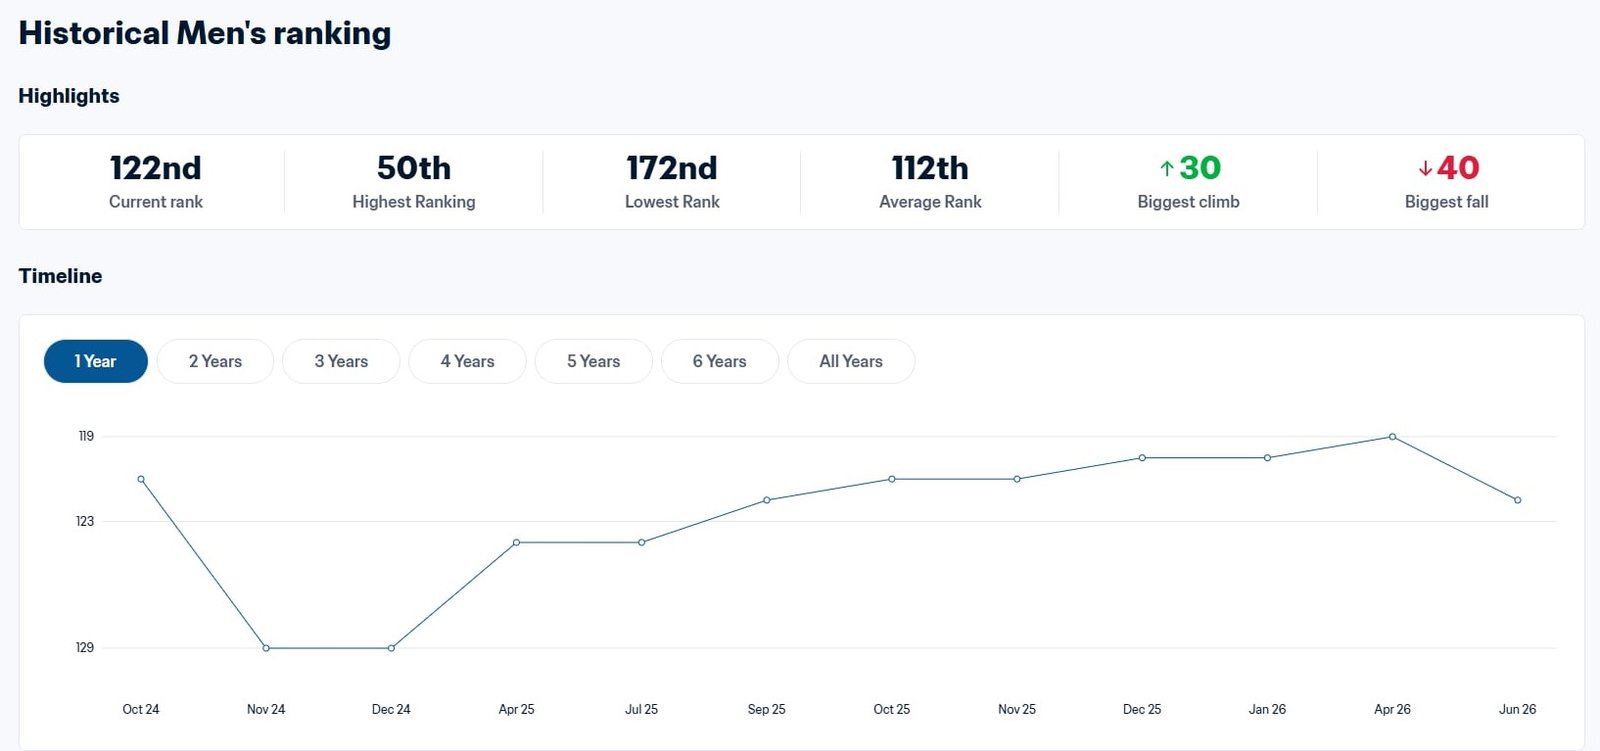Click the 172nd Lowest Rank value
Image resolution: width=1600 pixels, height=751 pixels.
tap(672, 167)
